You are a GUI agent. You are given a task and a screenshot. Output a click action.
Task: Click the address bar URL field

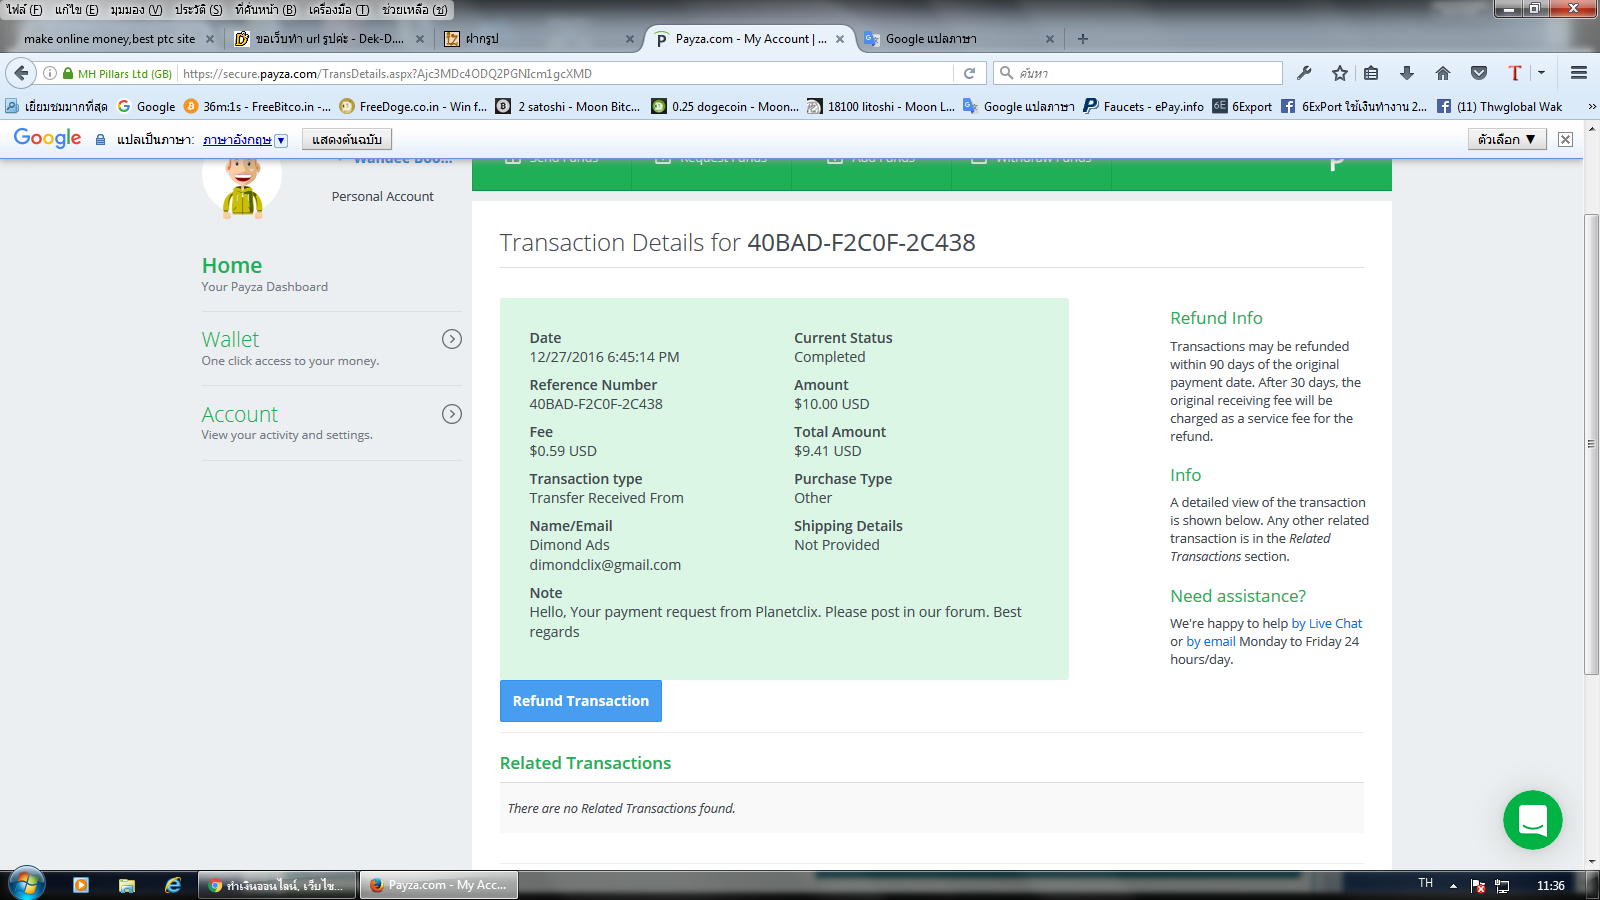point(565,73)
